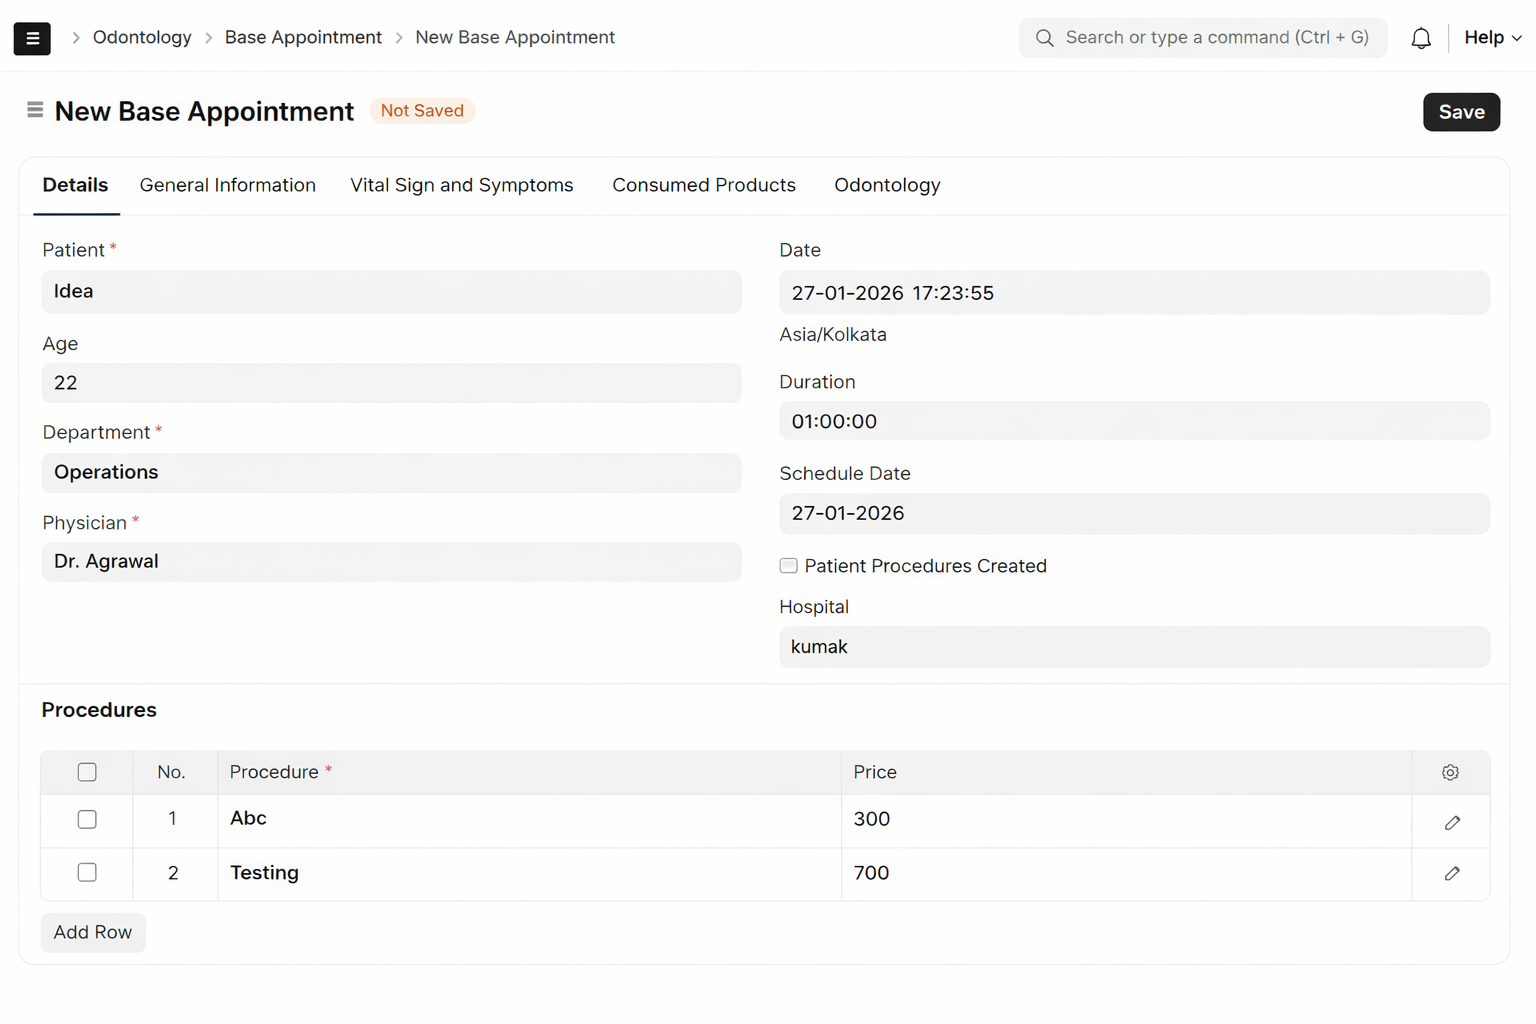The image size is (1536, 1024).
Task: Switch to the Details tab
Action: click(x=75, y=185)
